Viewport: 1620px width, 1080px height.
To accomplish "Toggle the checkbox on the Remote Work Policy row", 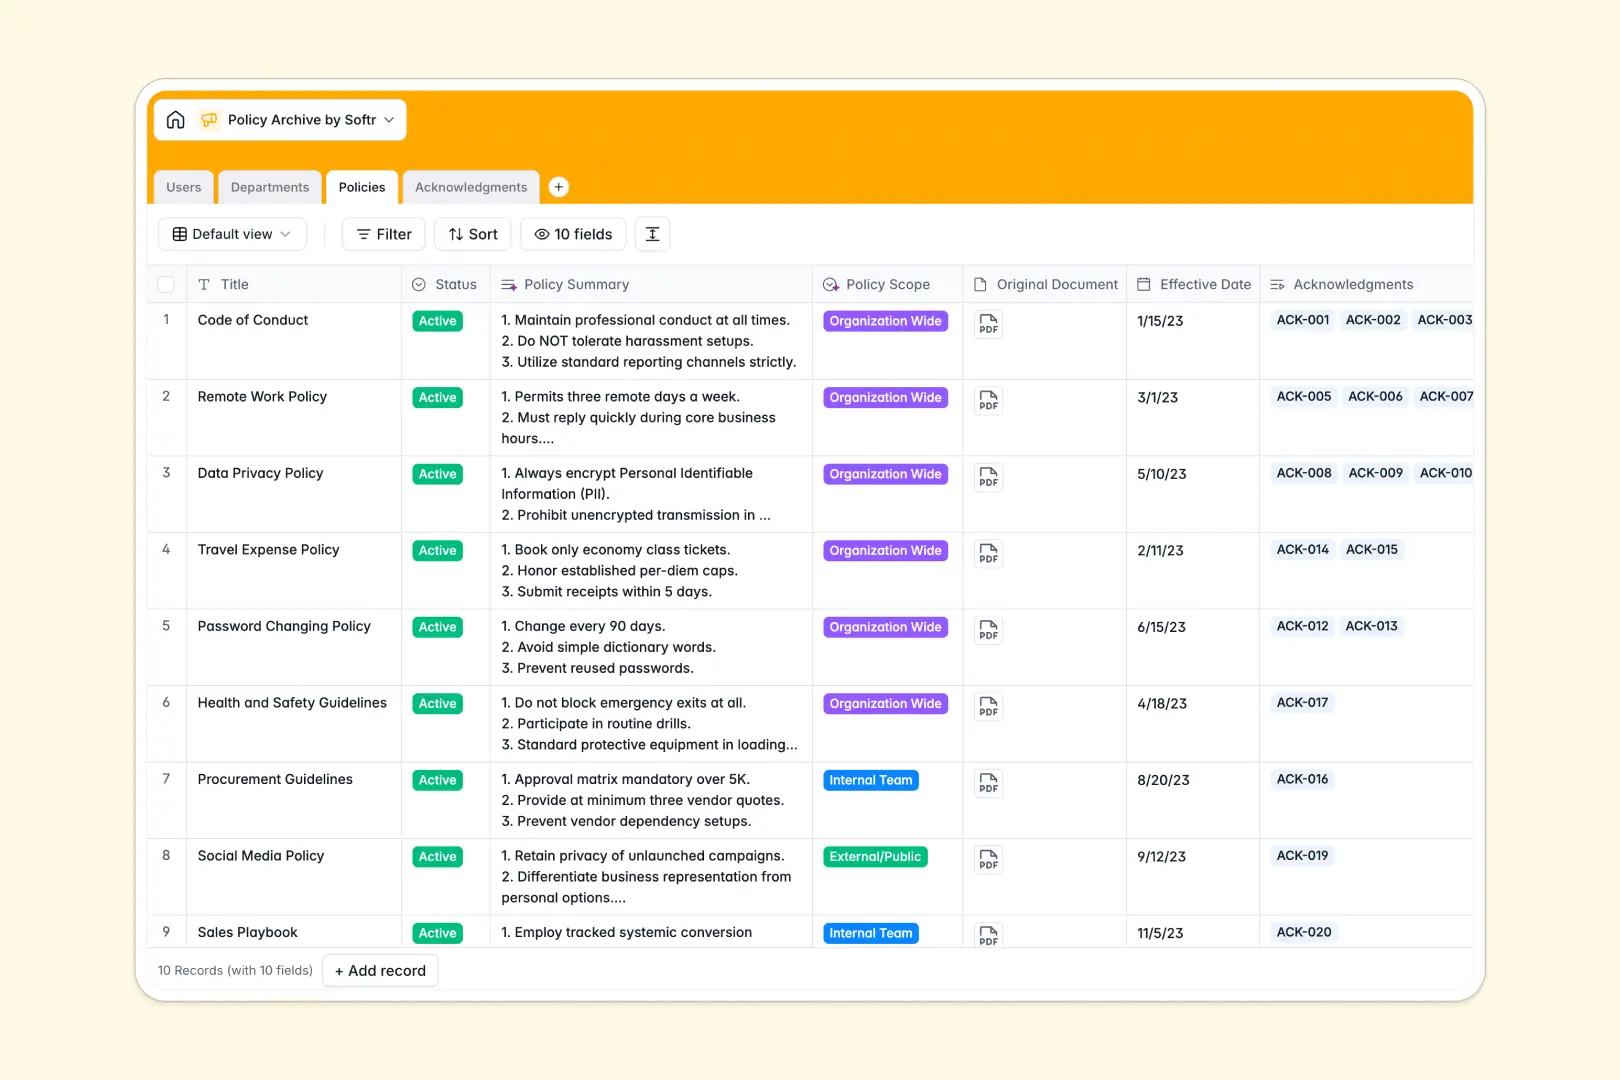I will pyautogui.click(x=166, y=397).
